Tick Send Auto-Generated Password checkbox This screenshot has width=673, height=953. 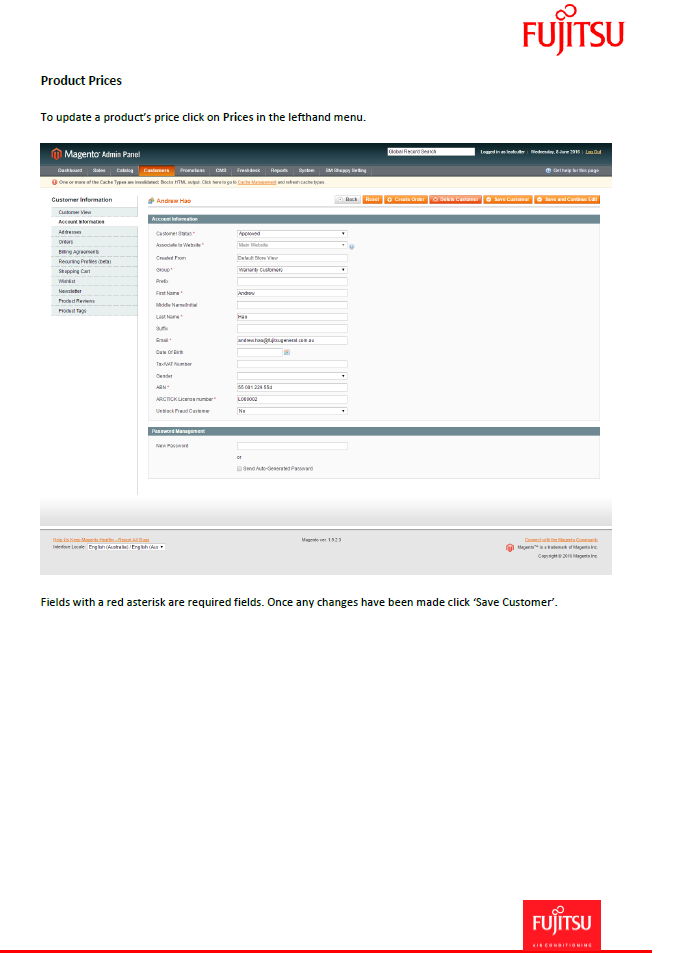pyautogui.click(x=240, y=469)
